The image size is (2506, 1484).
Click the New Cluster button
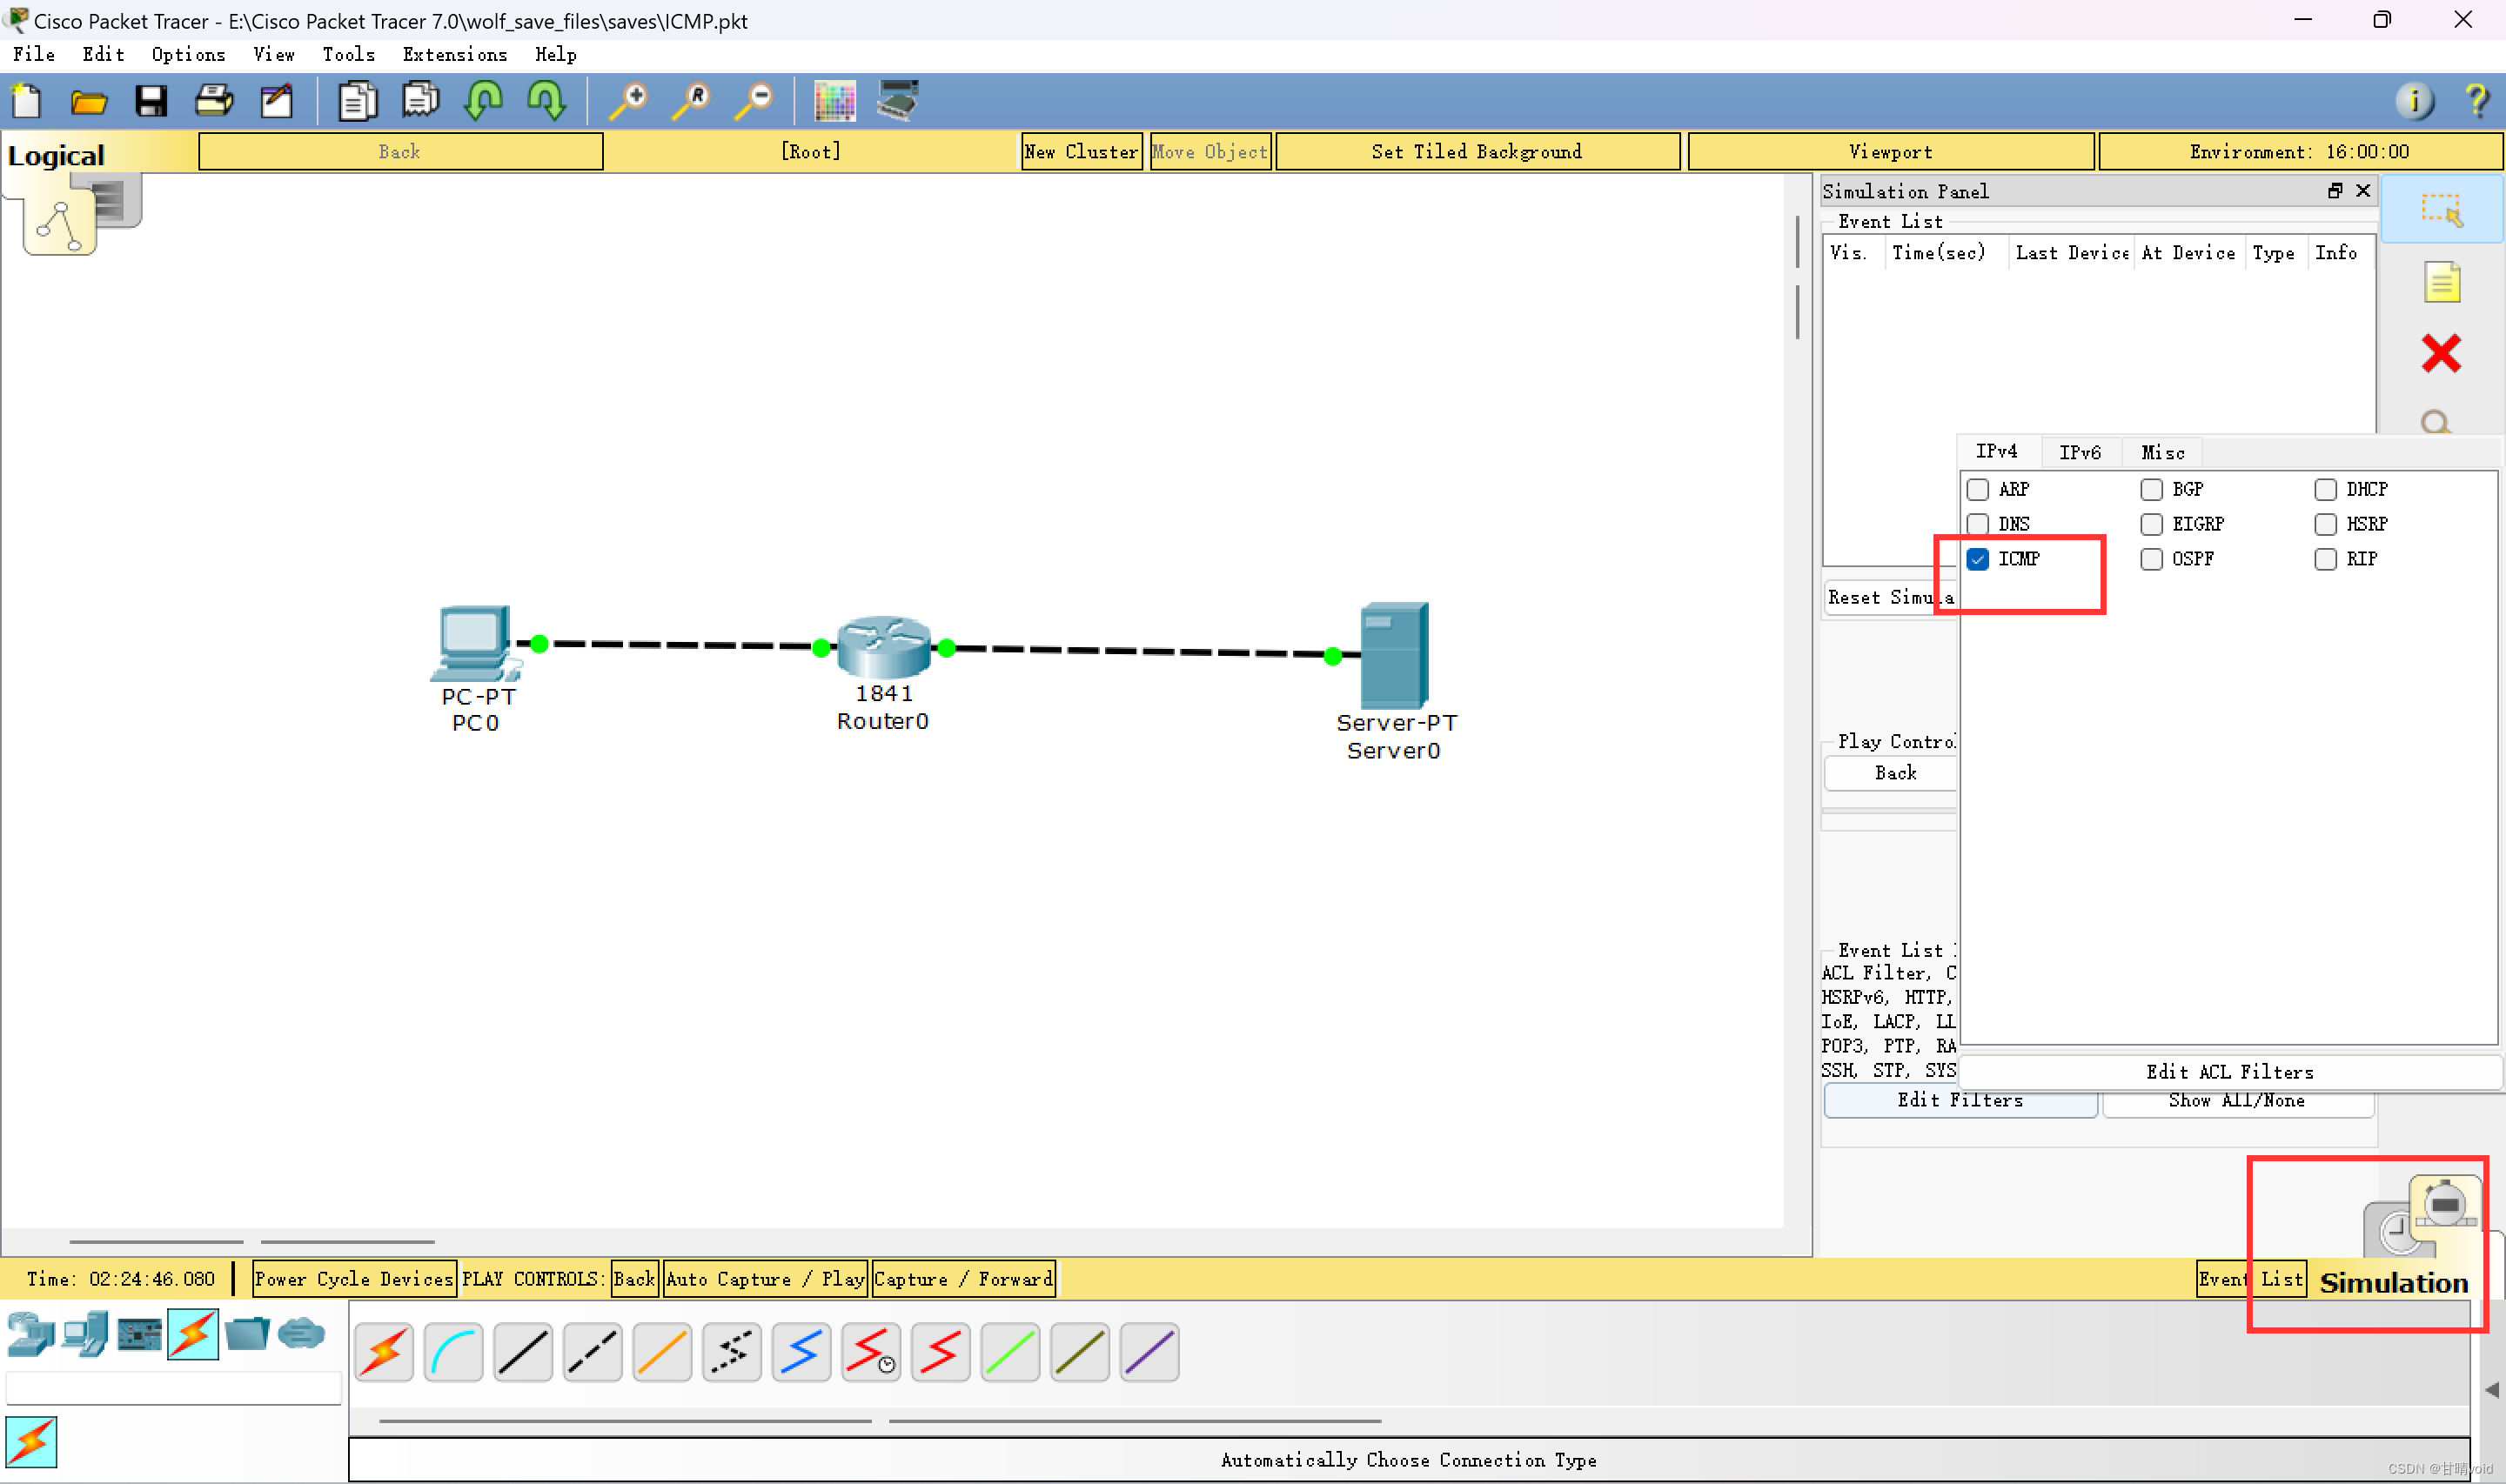click(1081, 152)
